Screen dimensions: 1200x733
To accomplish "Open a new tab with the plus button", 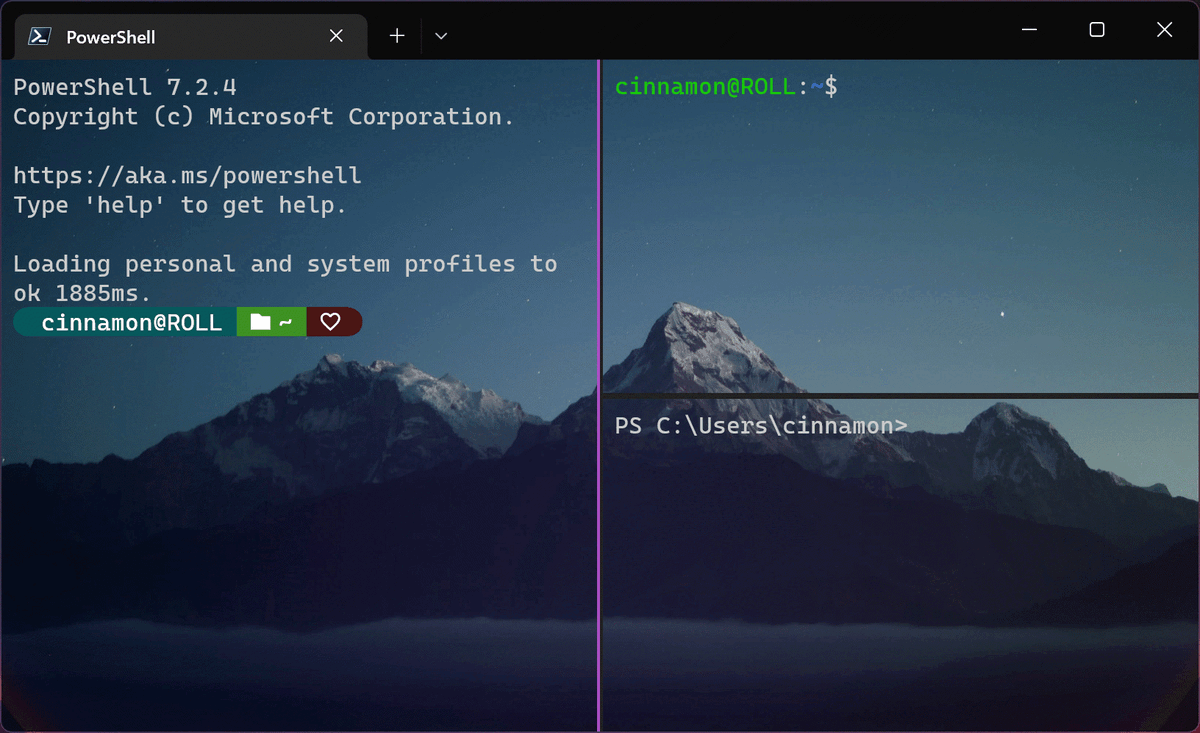I will click(x=397, y=36).
